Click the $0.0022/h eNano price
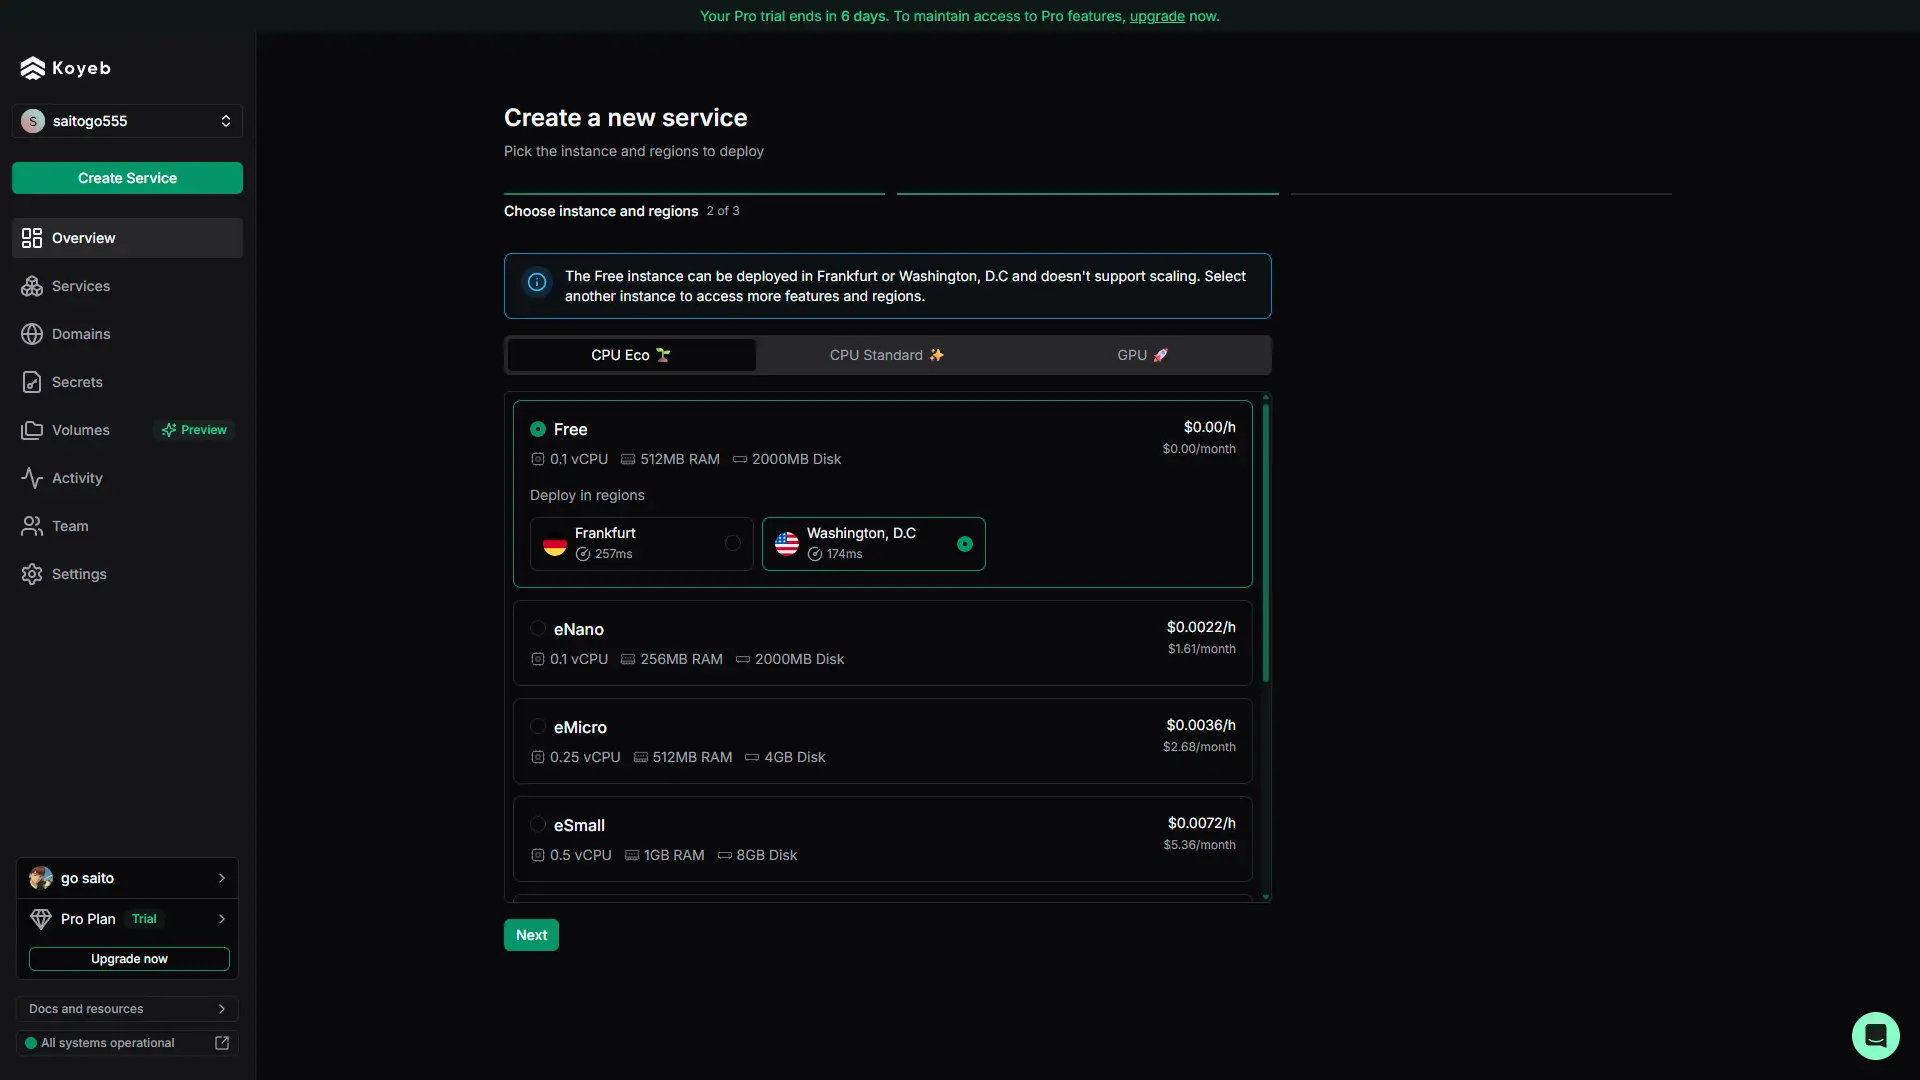1920x1080 pixels. [x=1201, y=627]
